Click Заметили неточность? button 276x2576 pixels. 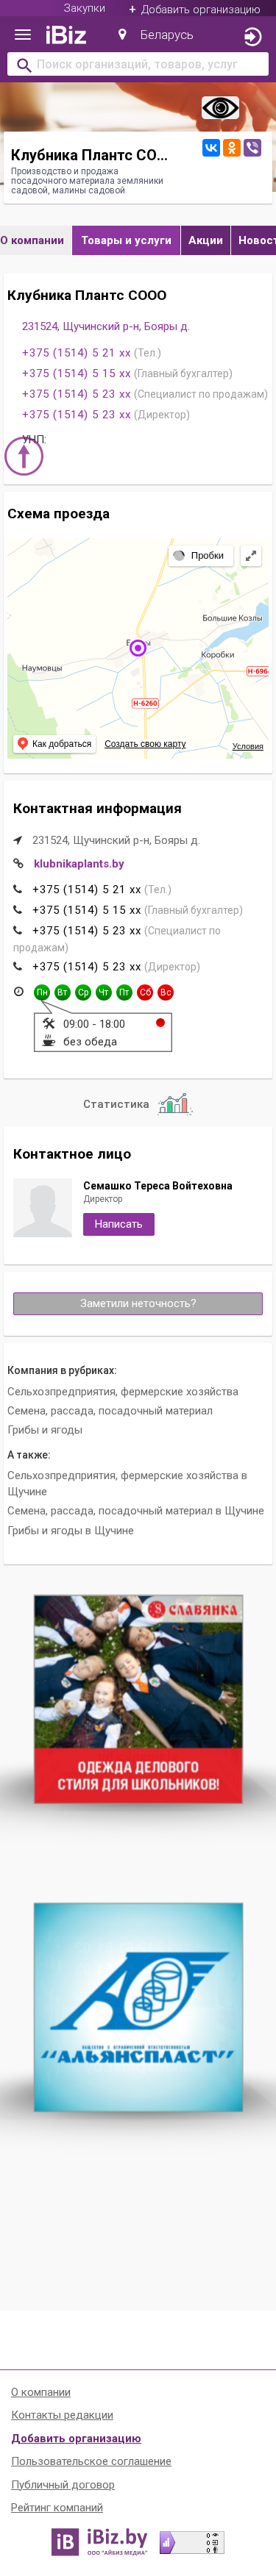pos(138,1303)
